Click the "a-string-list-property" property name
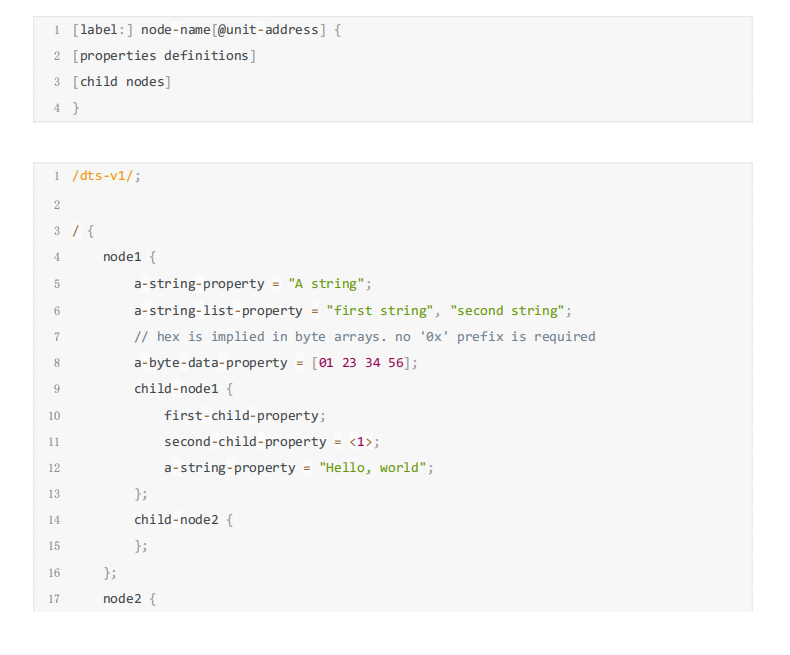The width and height of the screenshot is (790, 655). coord(218,311)
